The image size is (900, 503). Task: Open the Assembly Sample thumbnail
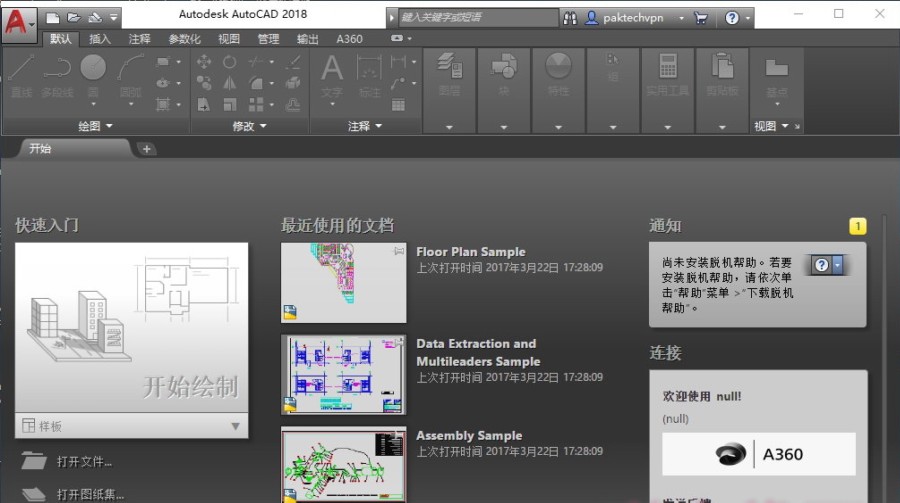pos(343,464)
